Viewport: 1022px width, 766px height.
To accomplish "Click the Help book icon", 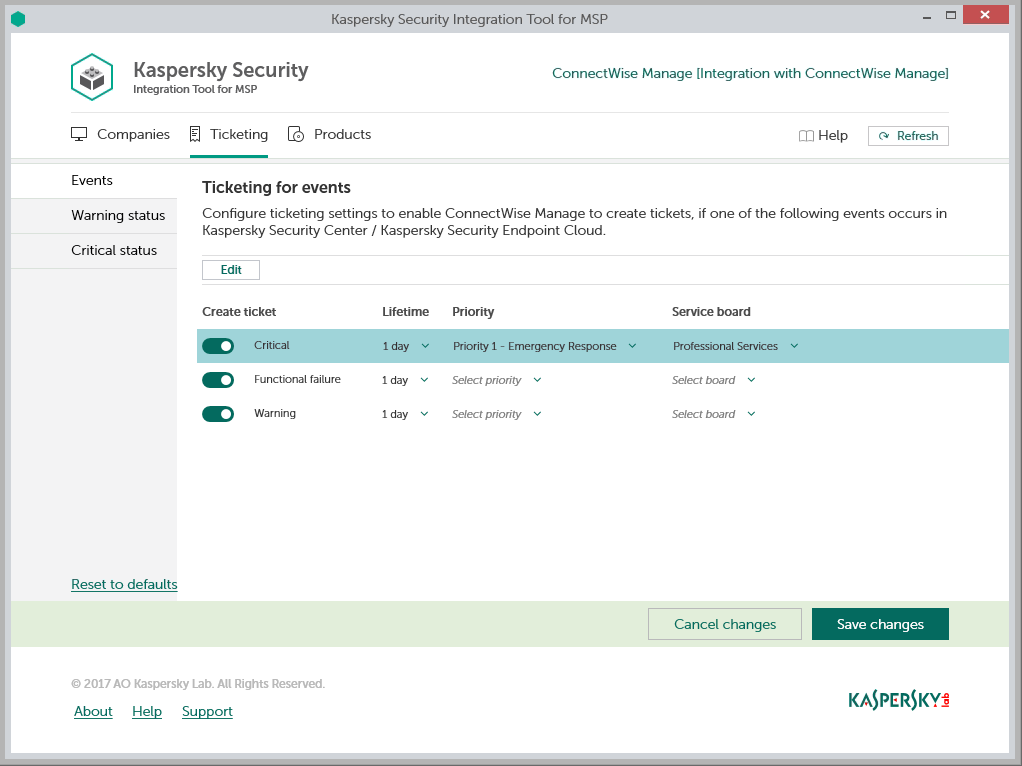I will coord(806,136).
